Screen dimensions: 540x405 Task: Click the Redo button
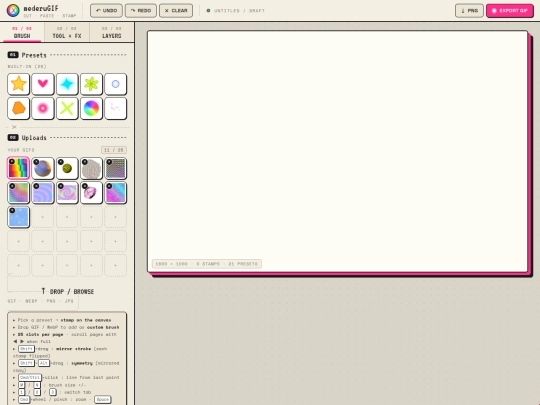click(x=141, y=11)
